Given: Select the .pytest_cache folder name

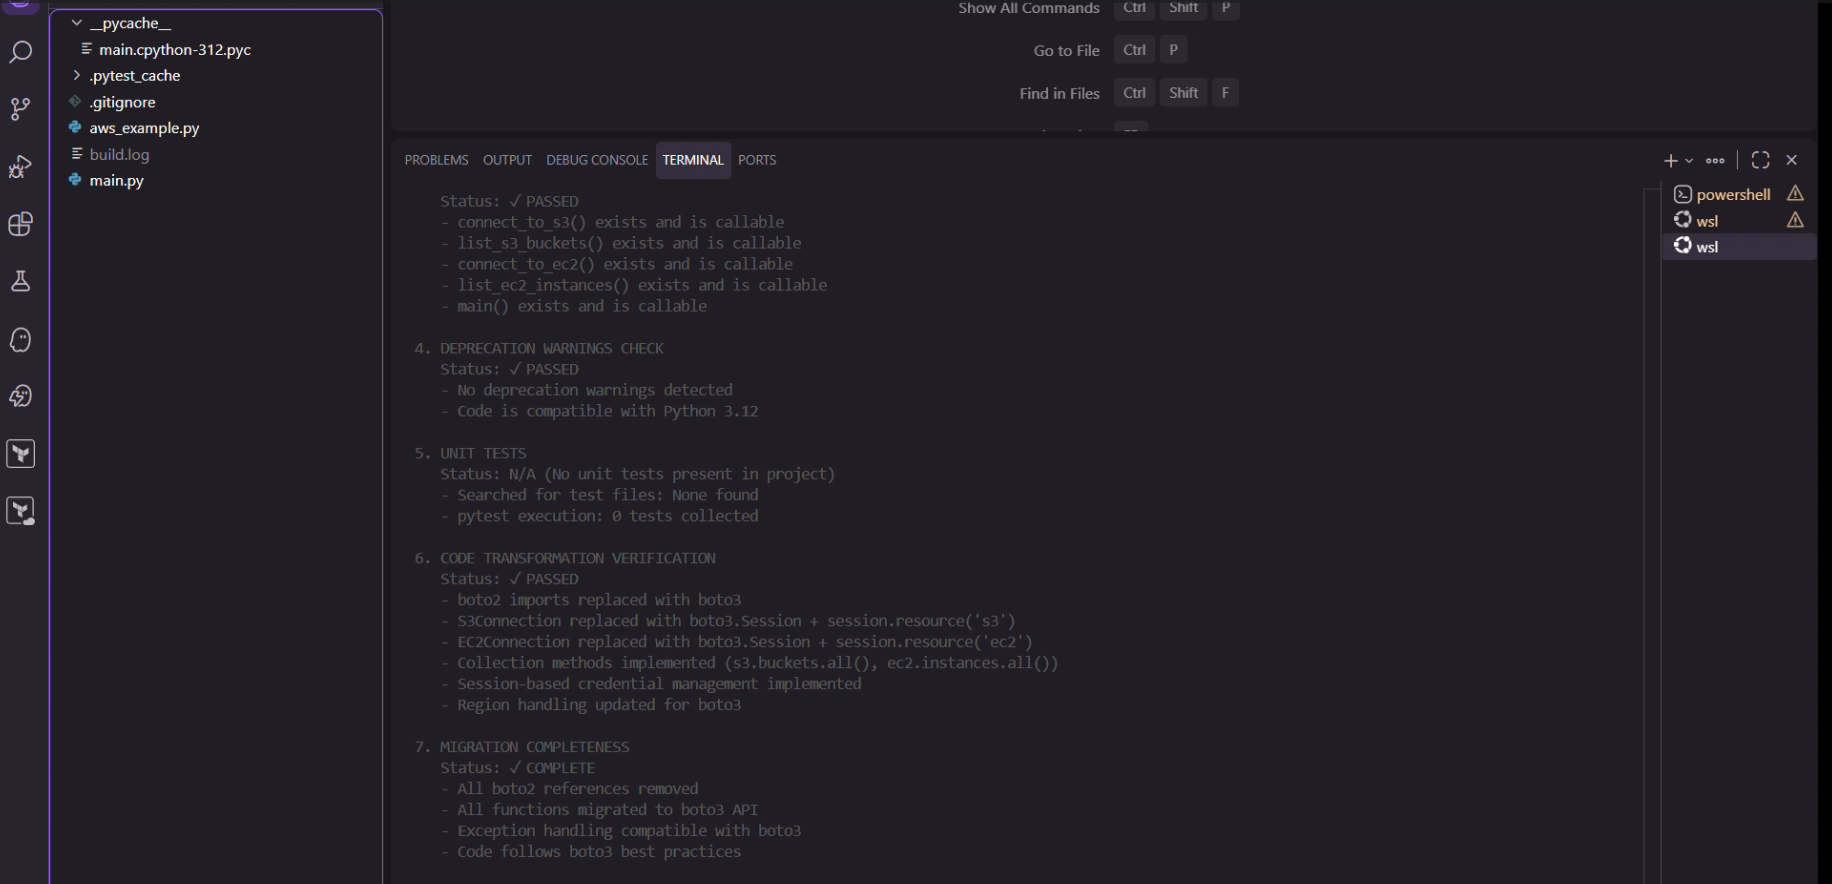Looking at the screenshot, I should tap(135, 76).
